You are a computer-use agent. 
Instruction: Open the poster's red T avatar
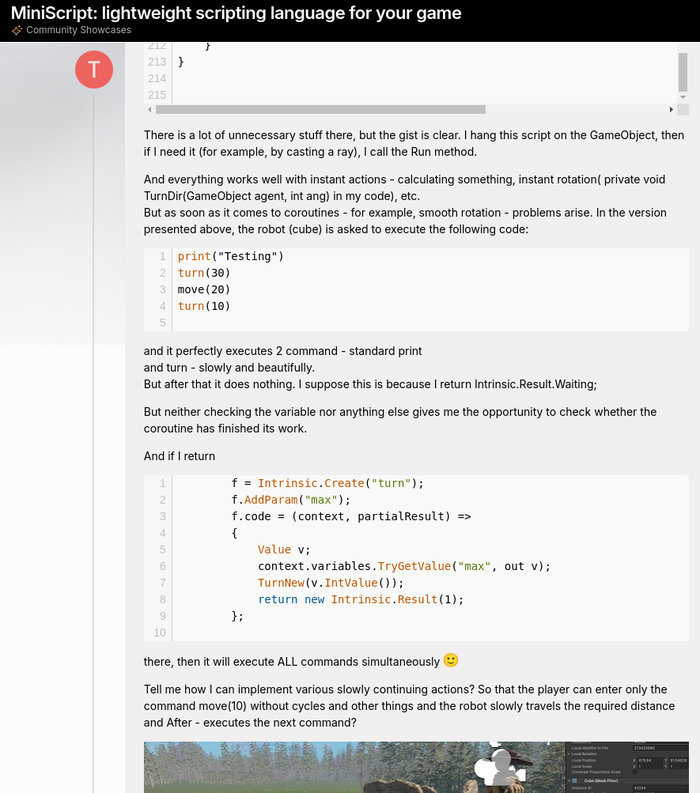coord(94,69)
